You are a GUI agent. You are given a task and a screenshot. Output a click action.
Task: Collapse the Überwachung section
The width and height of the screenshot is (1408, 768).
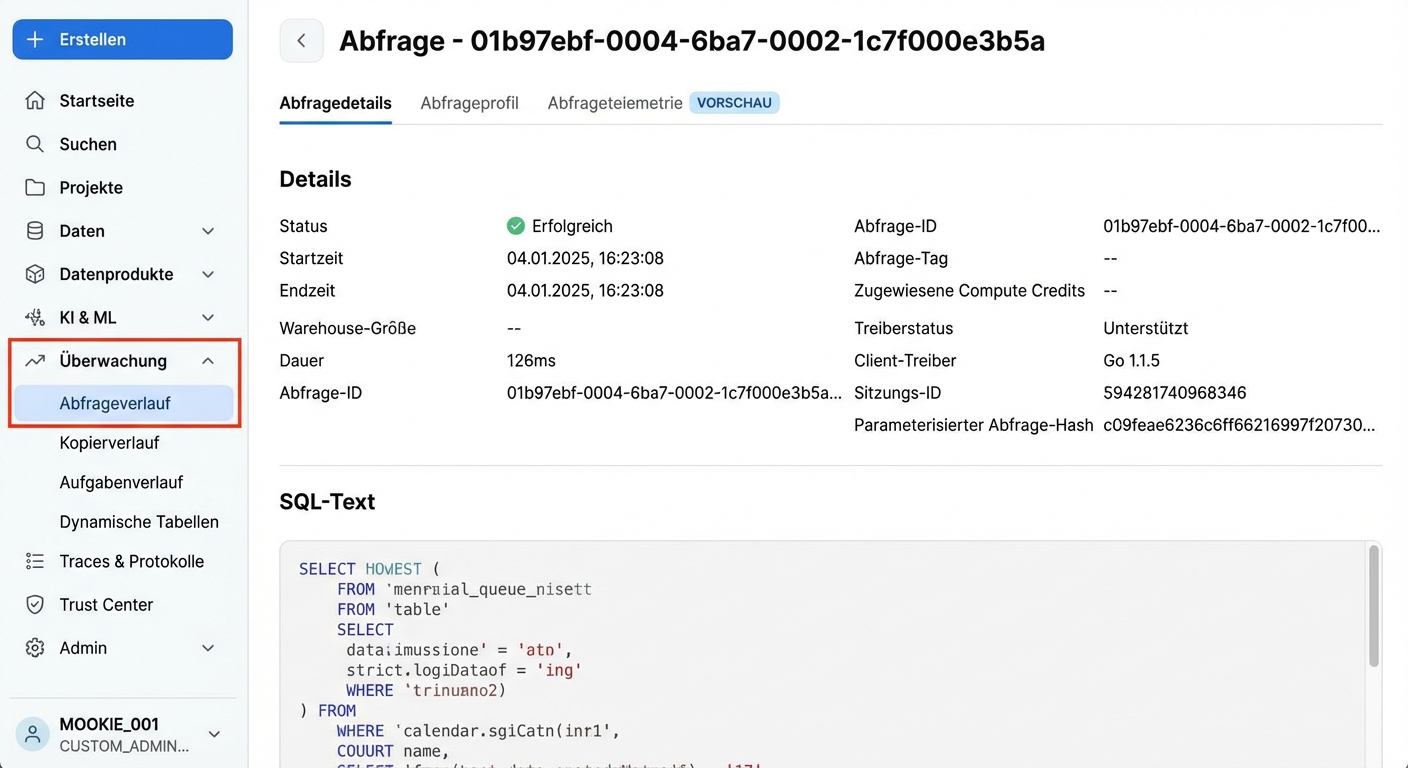pos(208,360)
